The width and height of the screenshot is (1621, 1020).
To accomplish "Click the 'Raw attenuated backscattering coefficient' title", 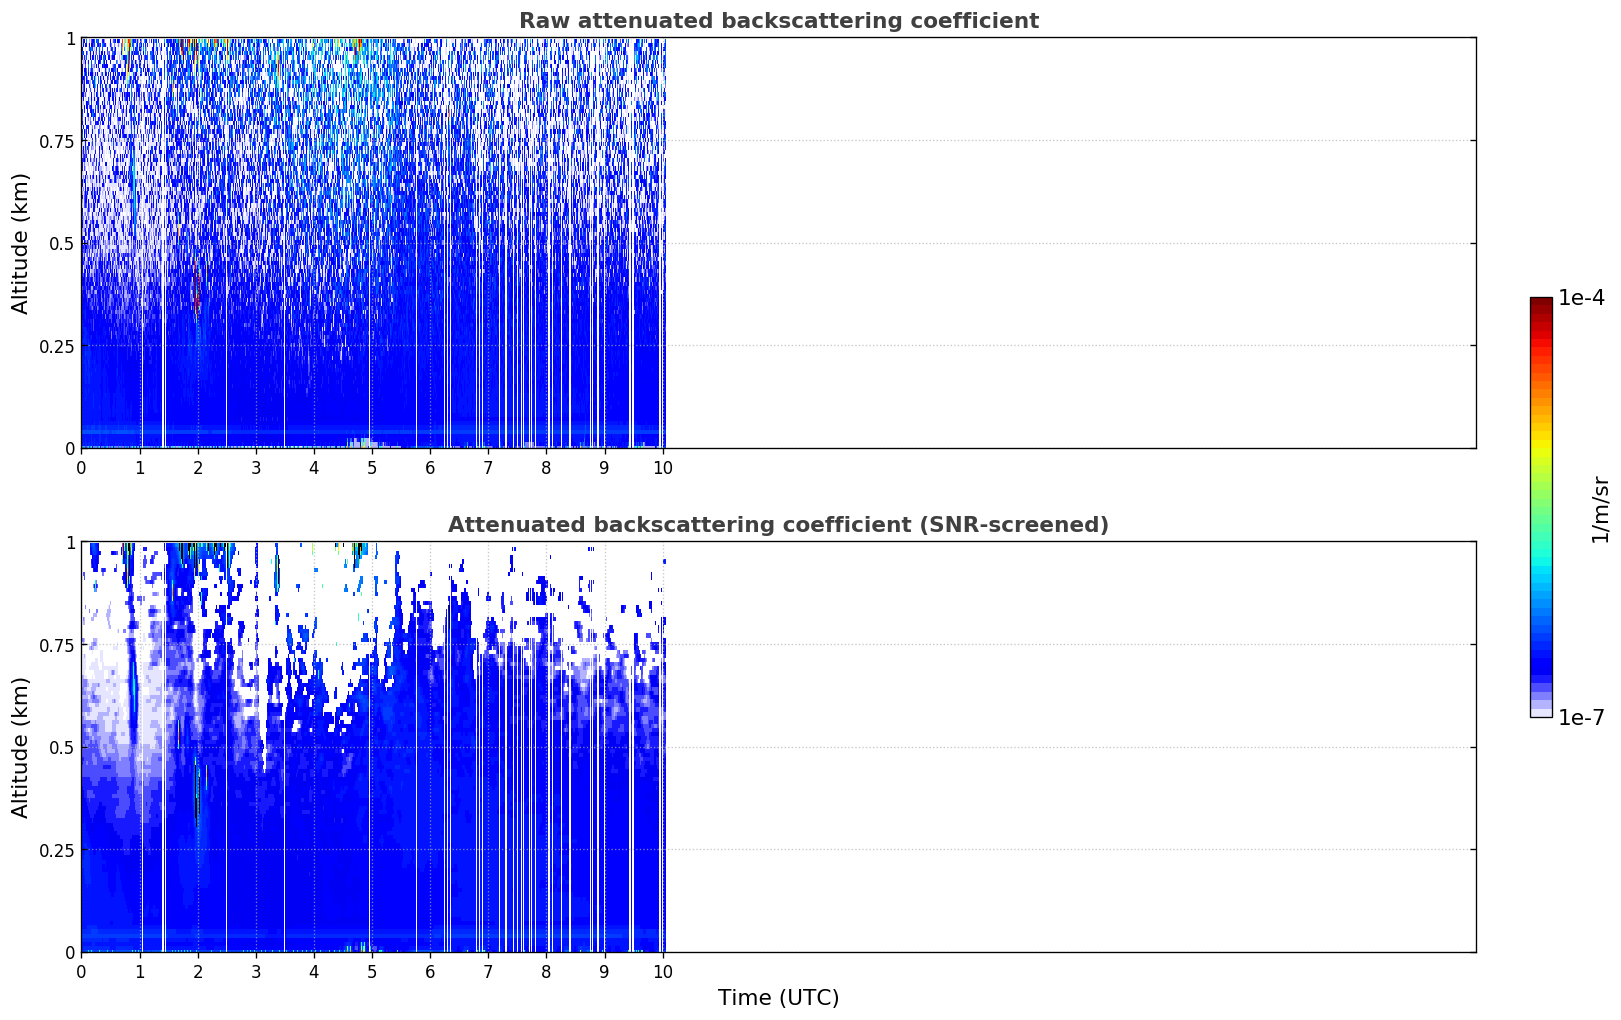I will click(x=778, y=21).
